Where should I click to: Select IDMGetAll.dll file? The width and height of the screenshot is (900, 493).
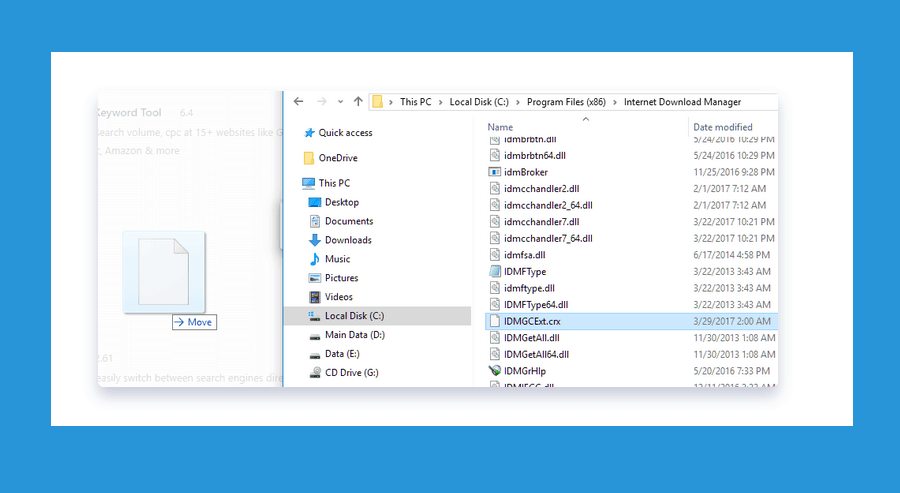(x=532, y=338)
